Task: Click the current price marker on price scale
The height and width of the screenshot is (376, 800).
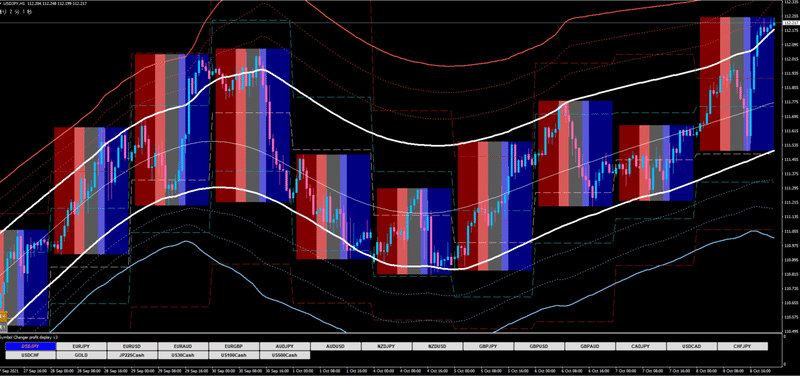Action: pos(791,22)
